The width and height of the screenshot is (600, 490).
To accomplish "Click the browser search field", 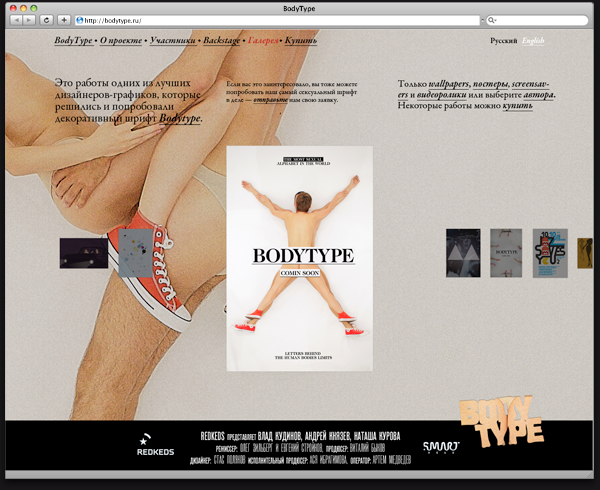I will (537, 21).
